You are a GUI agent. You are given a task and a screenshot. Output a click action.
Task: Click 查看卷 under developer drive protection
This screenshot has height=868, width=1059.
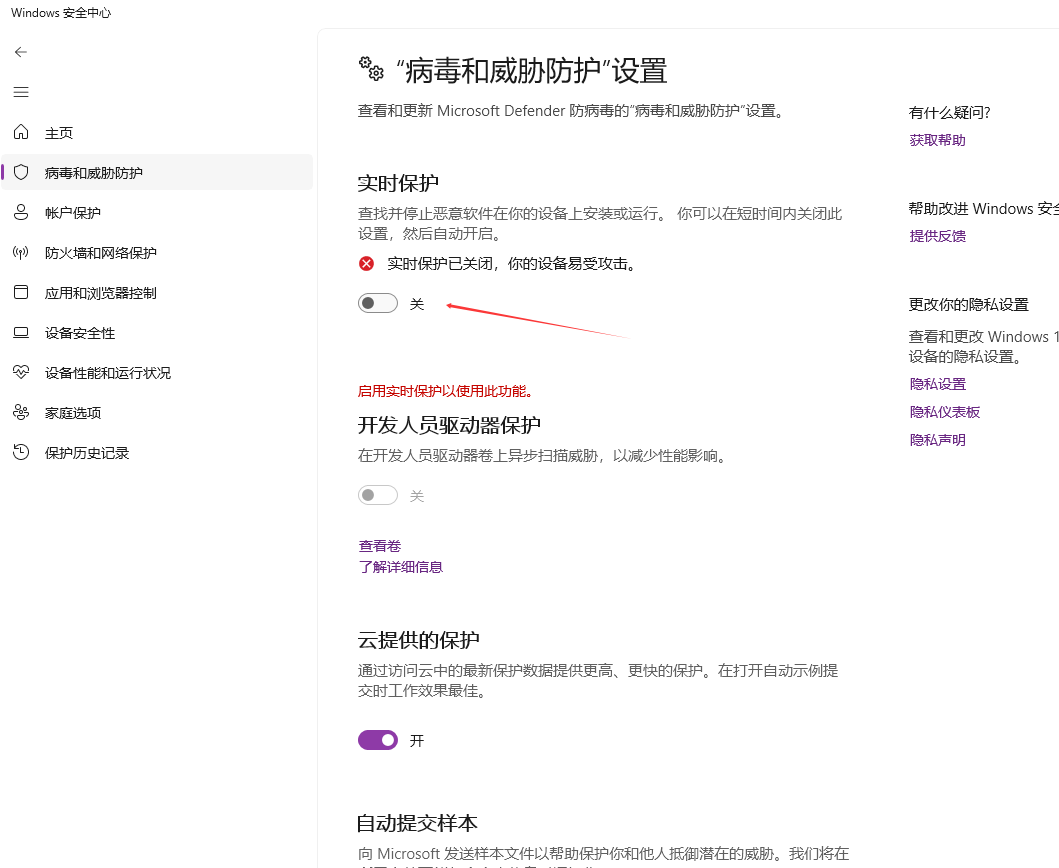(379, 545)
